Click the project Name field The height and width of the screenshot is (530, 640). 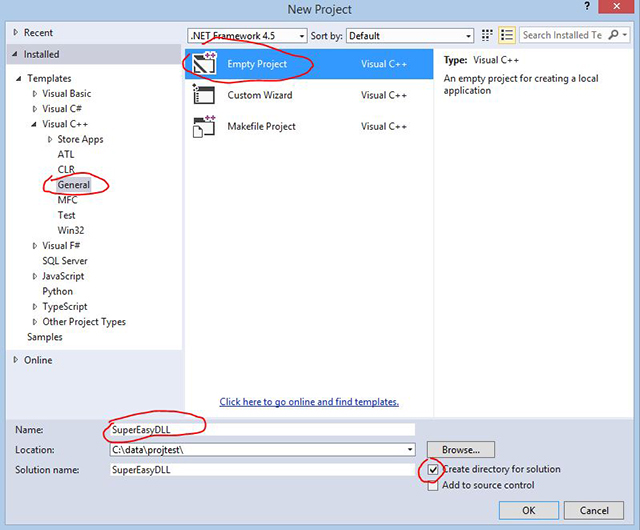coord(262,430)
